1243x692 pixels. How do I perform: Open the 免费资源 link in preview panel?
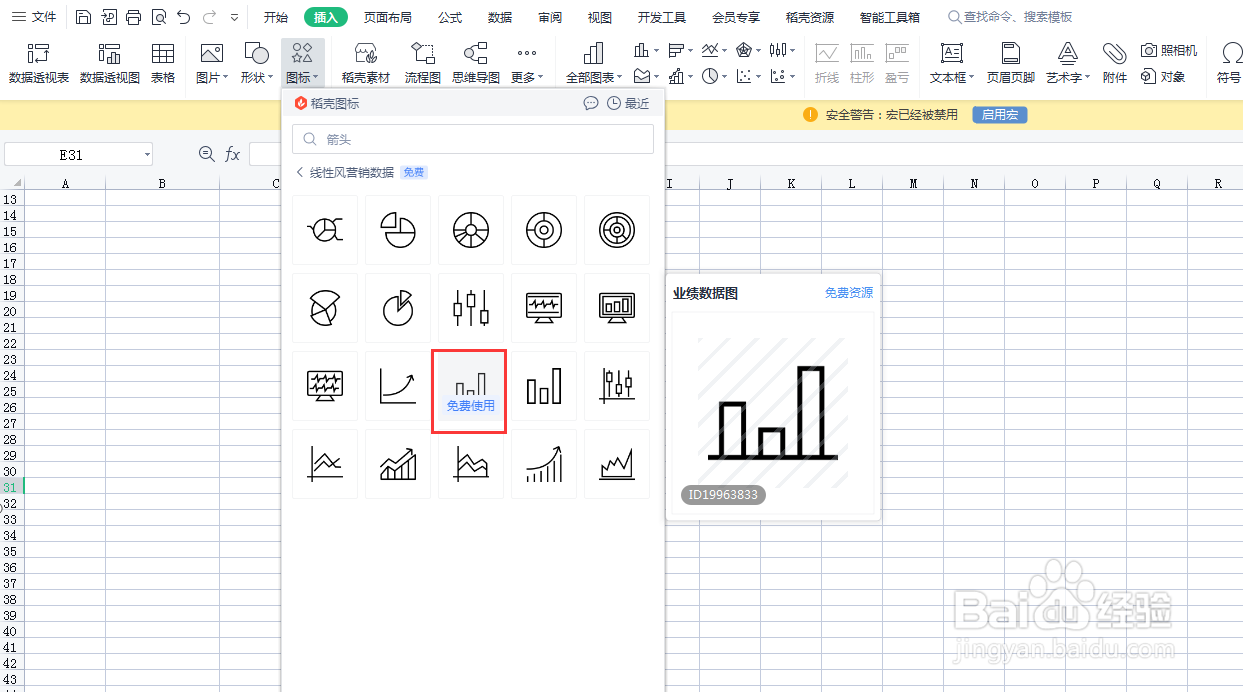[x=849, y=292]
